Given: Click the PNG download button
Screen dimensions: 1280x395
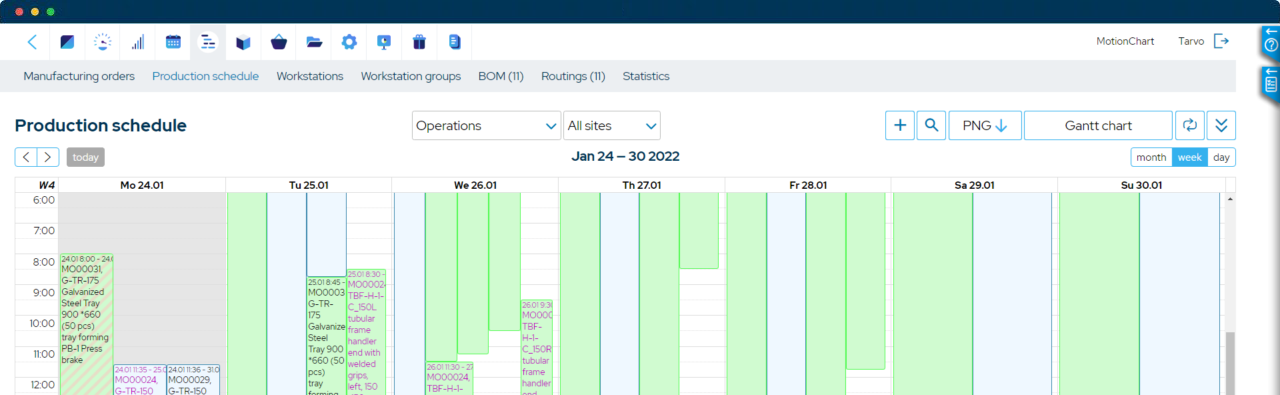Looking at the screenshot, I should 984,125.
